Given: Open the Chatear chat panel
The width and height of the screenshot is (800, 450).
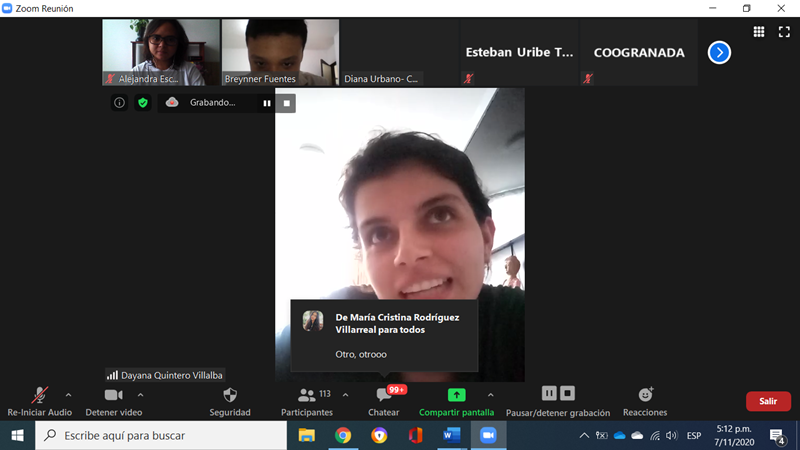Looking at the screenshot, I should coord(384,402).
